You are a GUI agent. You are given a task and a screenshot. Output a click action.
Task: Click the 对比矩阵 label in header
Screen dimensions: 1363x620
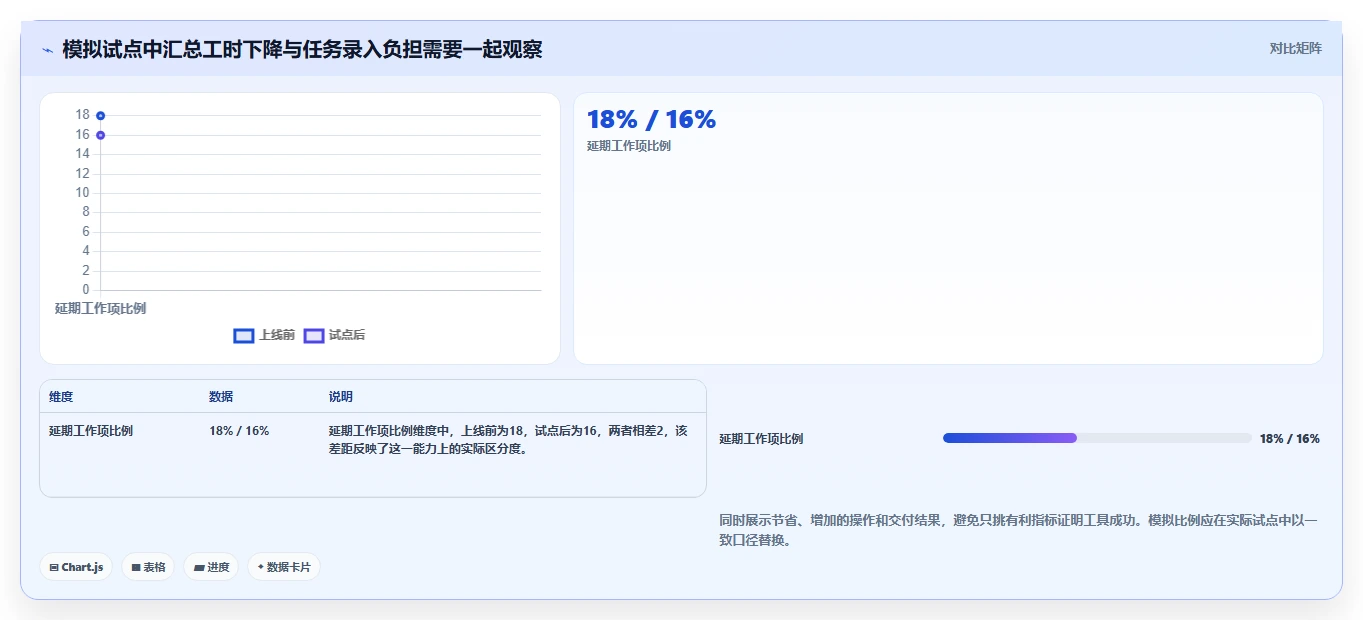1296,49
